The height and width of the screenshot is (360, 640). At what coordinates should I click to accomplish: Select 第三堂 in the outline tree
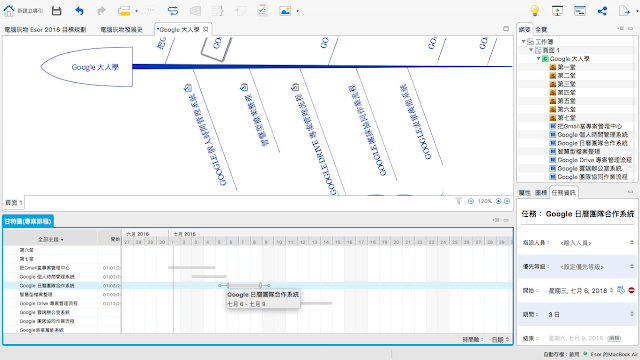[x=567, y=84]
